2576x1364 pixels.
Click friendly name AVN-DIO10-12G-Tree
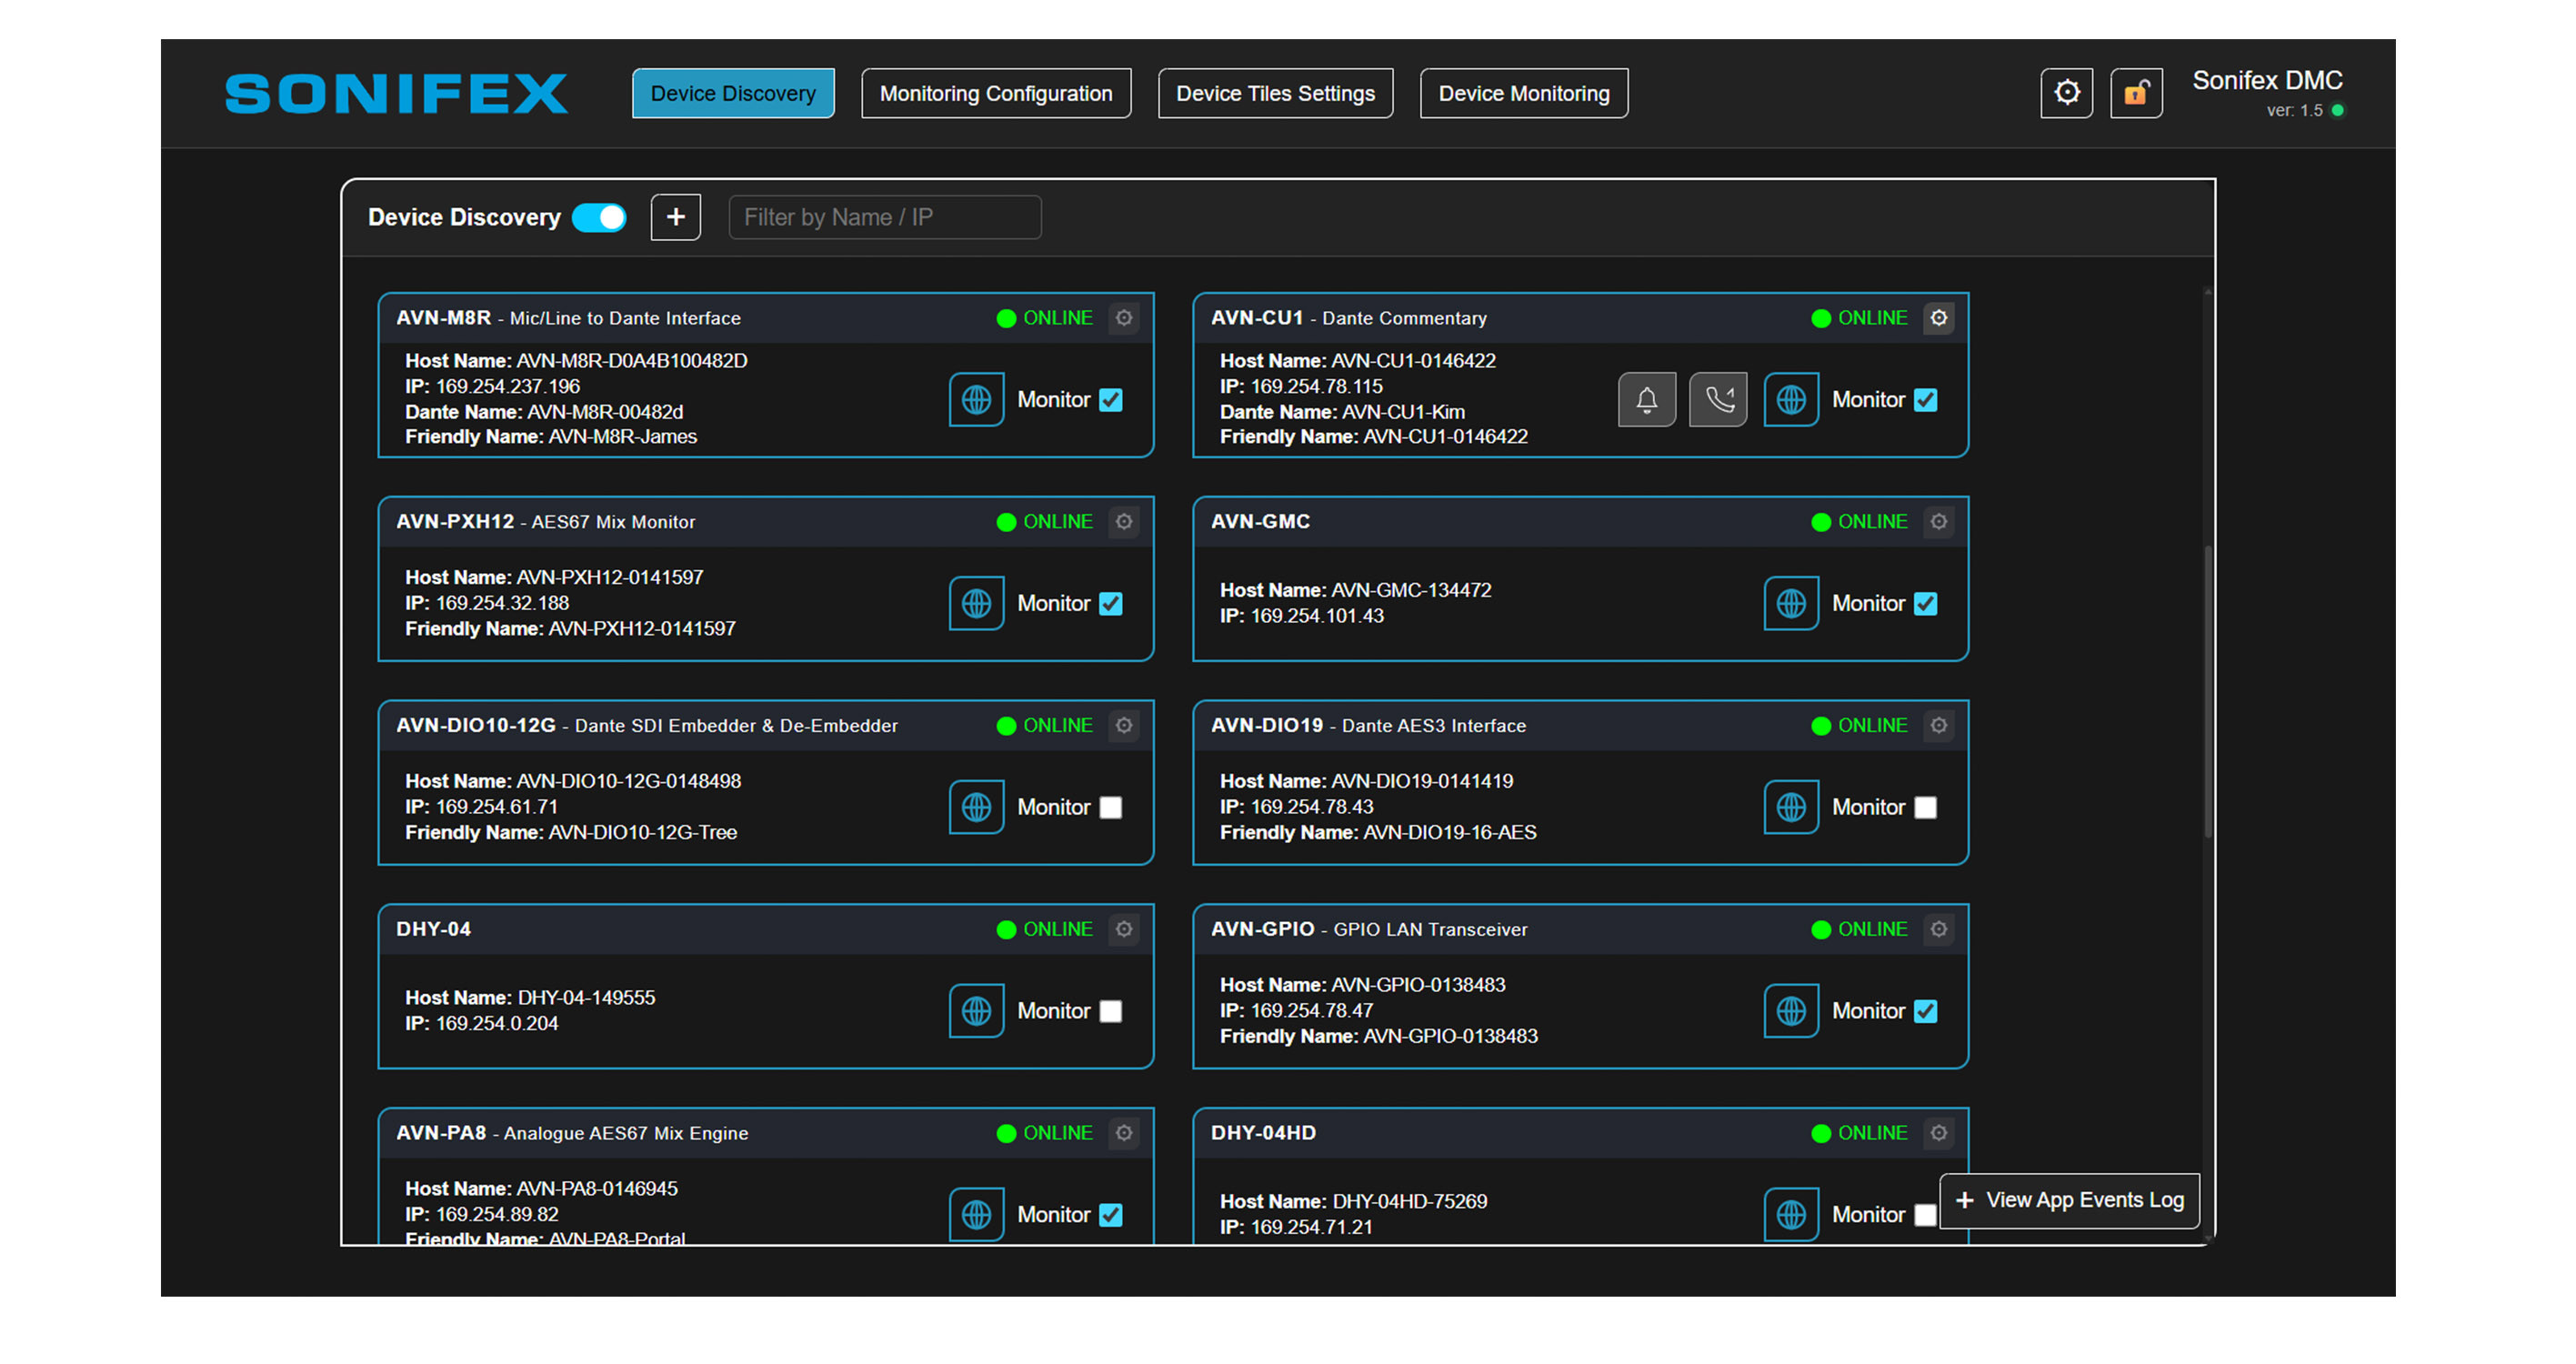click(x=643, y=833)
